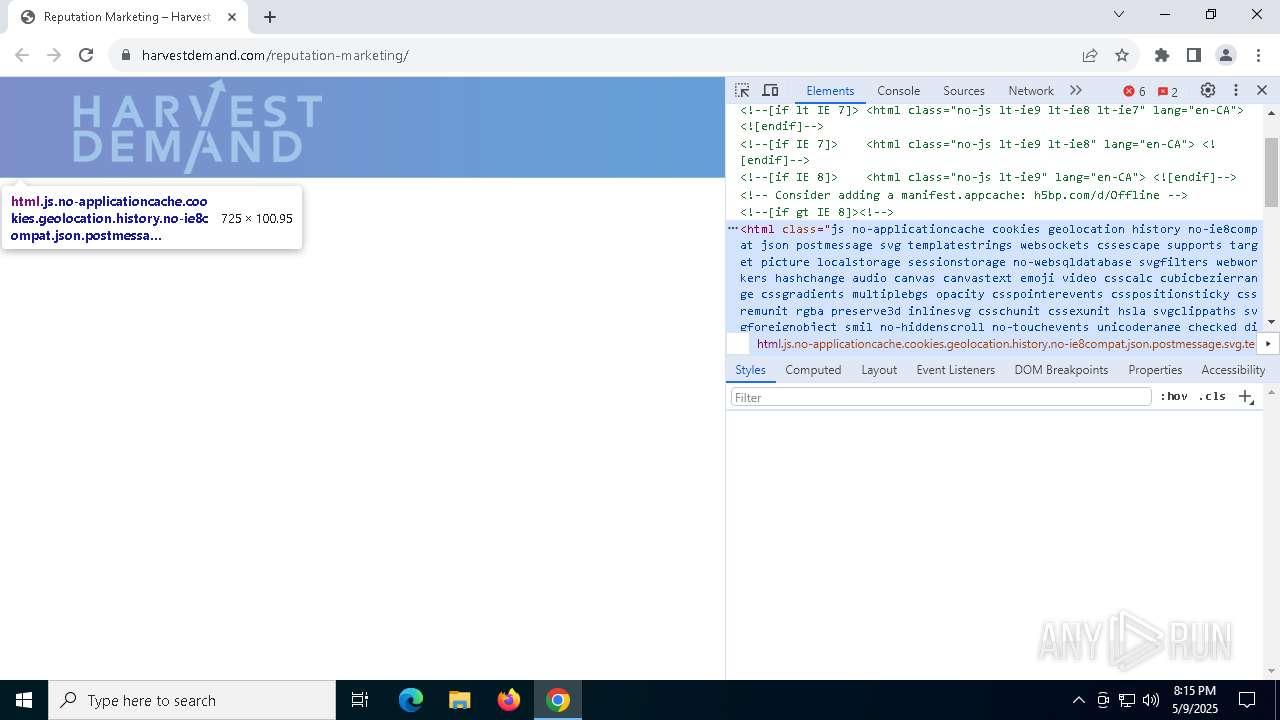Select the 'if gt IE 8' comment line
The height and width of the screenshot is (720, 1280).
(817, 212)
